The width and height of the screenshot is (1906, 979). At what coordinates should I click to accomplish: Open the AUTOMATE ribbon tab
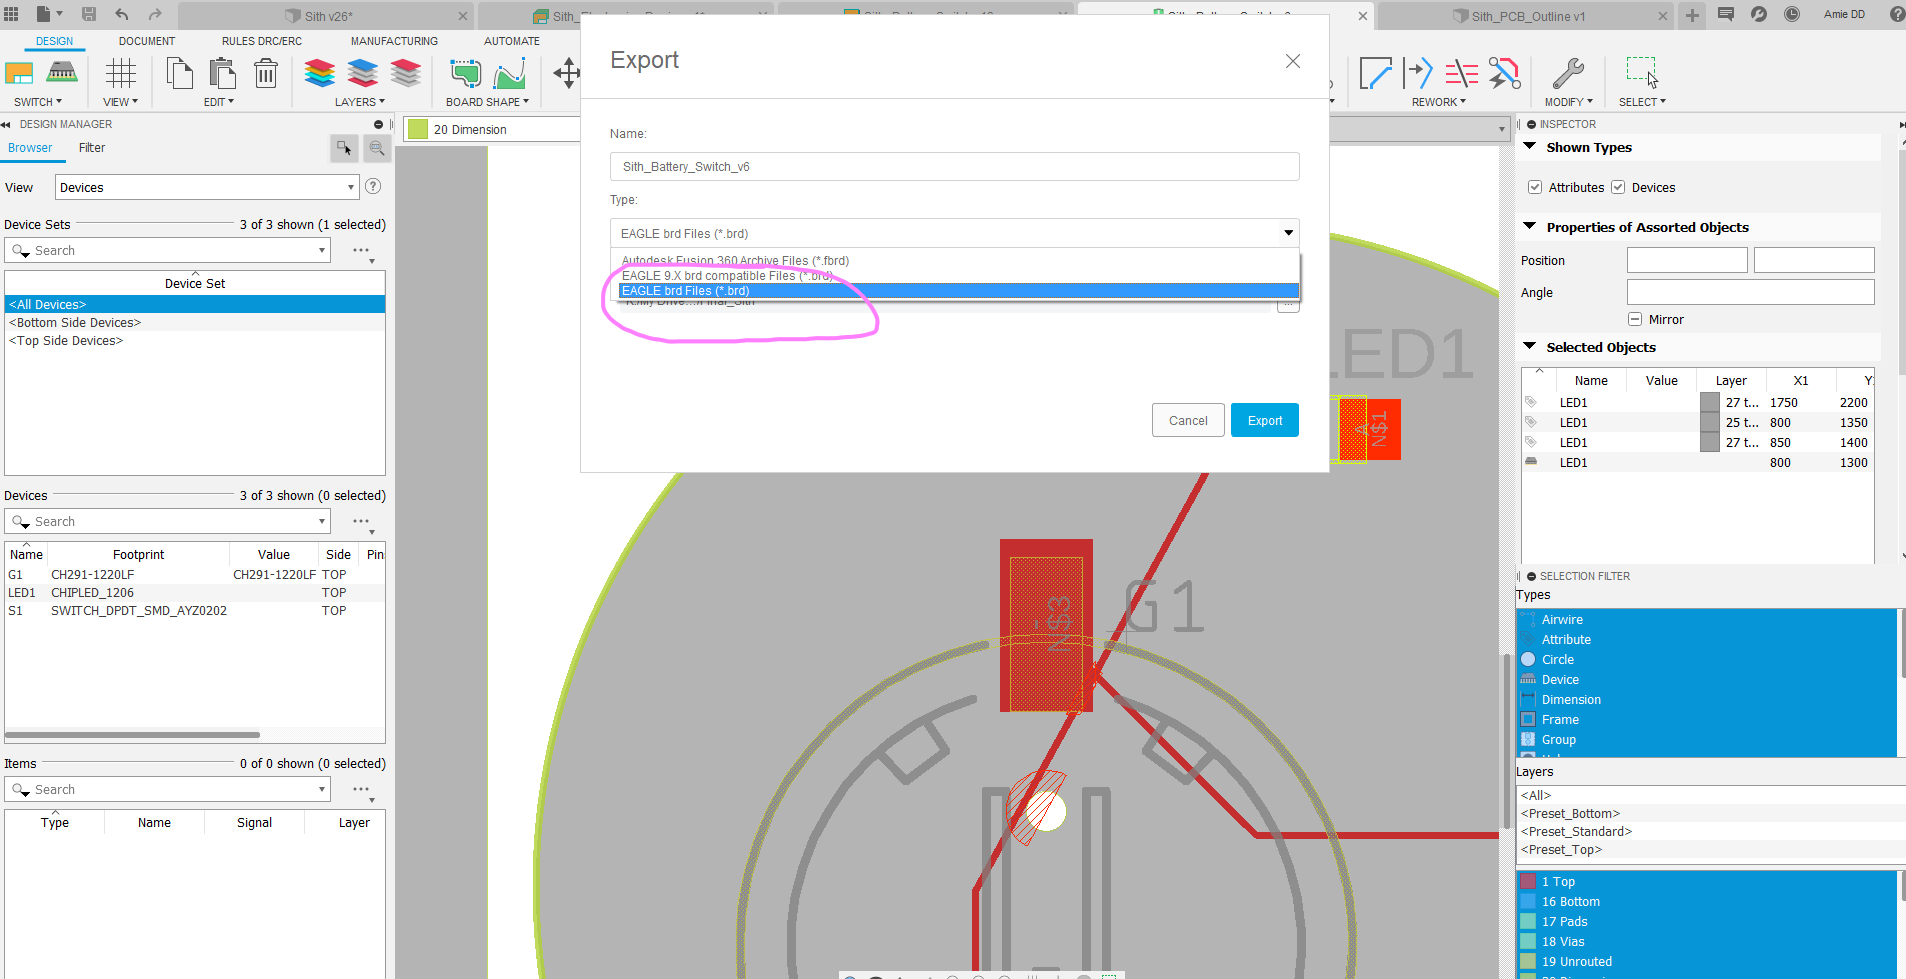[512, 41]
